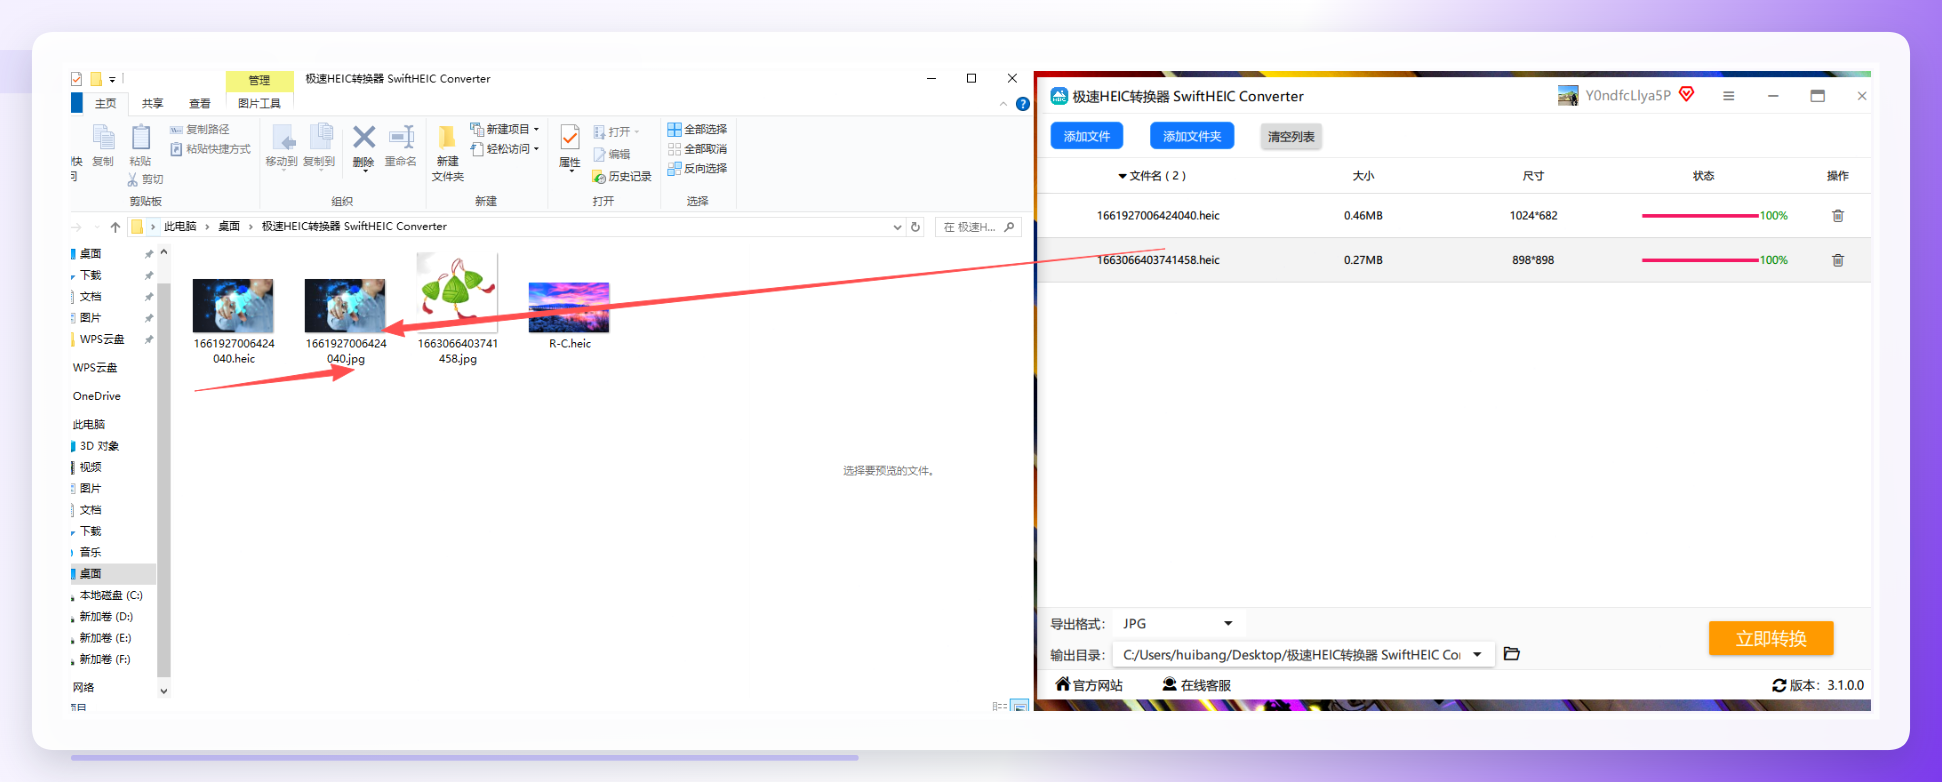Screen dimensions: 1942x782
Task: Click the Size column header
Action: point(1363,176)
